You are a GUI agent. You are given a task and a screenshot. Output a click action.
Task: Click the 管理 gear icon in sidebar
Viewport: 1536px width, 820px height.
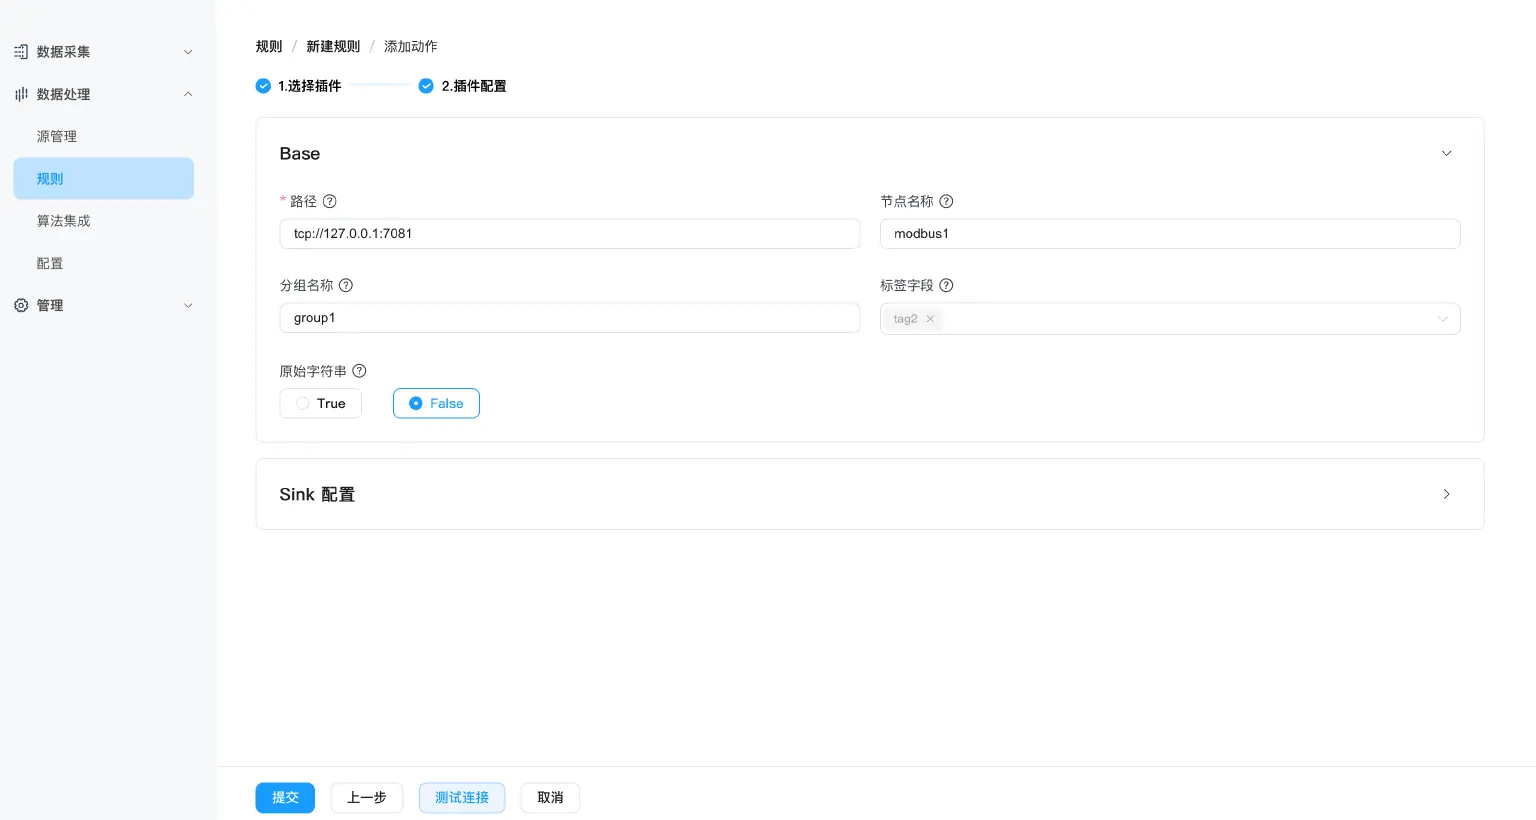[21, 306]
